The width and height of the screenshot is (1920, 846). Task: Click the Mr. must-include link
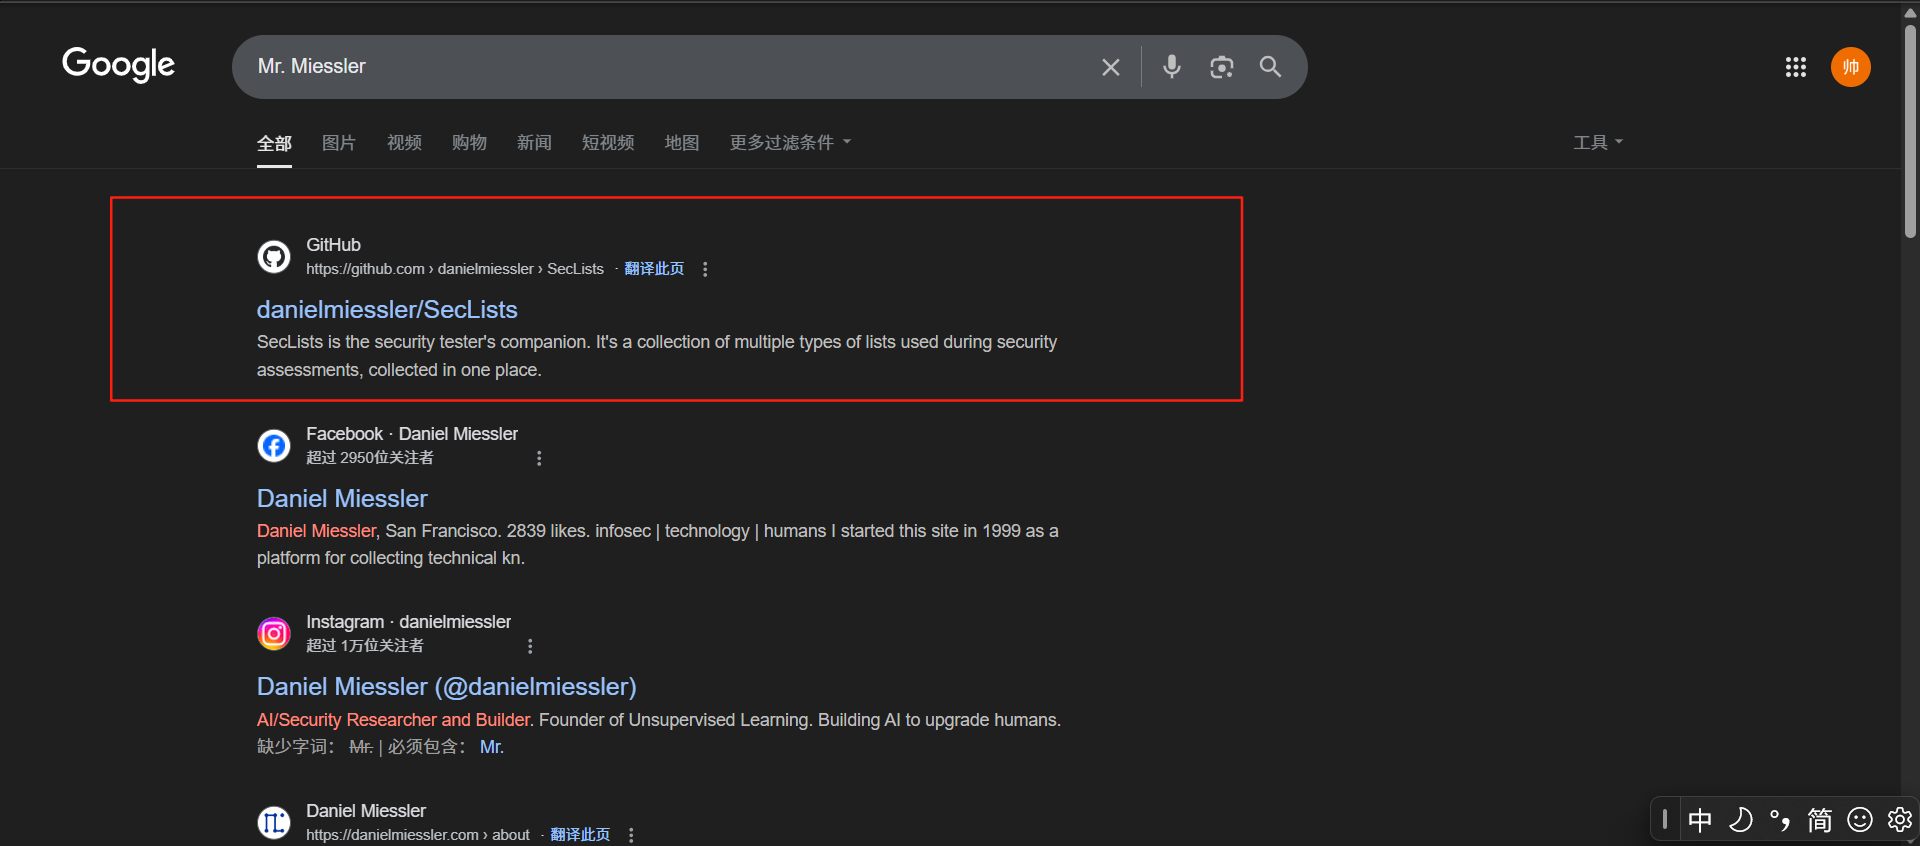[x=492, y=747]
